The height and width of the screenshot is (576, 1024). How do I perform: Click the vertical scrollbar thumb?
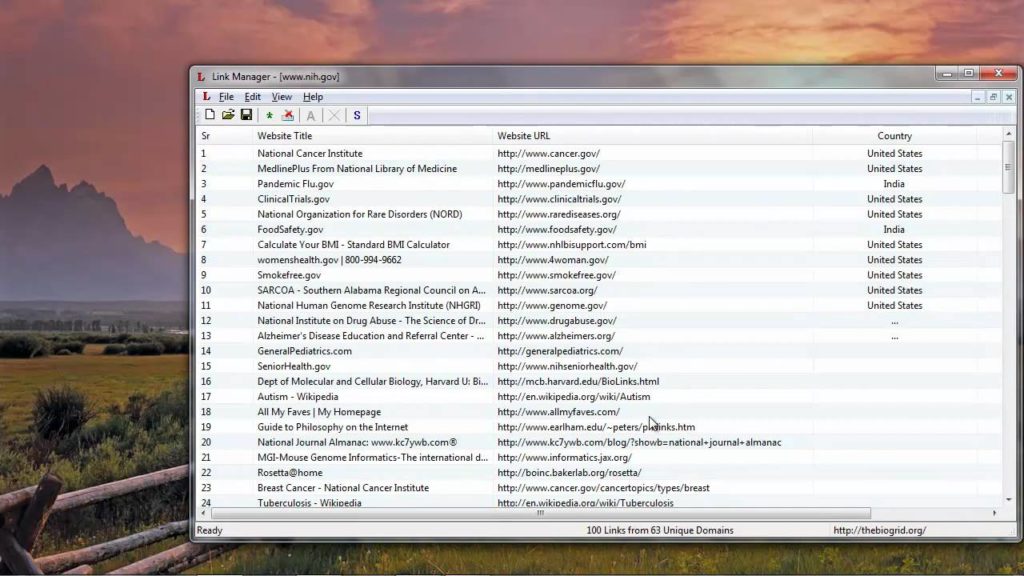pos(1008,167)
